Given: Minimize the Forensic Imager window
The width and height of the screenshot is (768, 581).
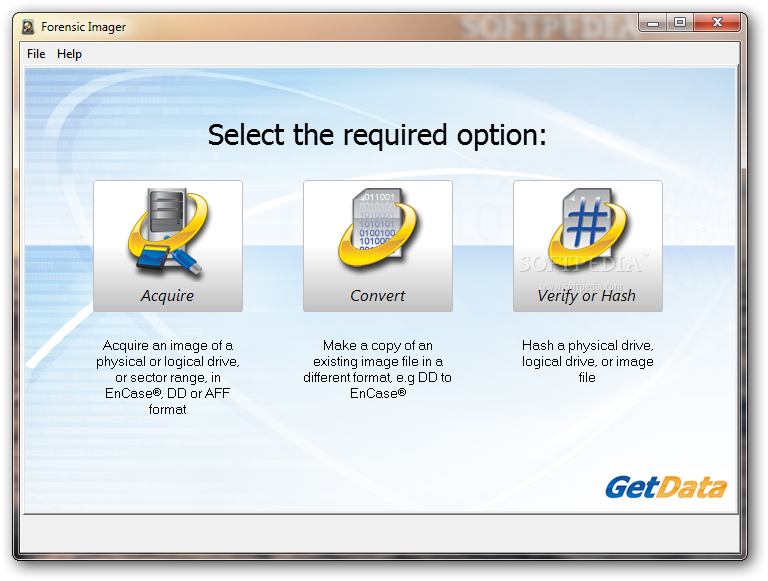Looking at the screenshot, I should (x=653, y=23).
